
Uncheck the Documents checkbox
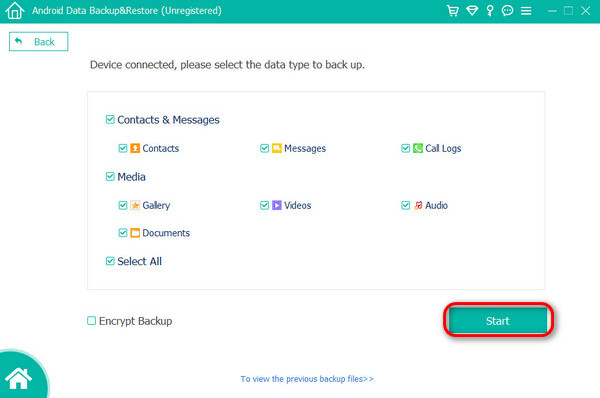[123, 233]
